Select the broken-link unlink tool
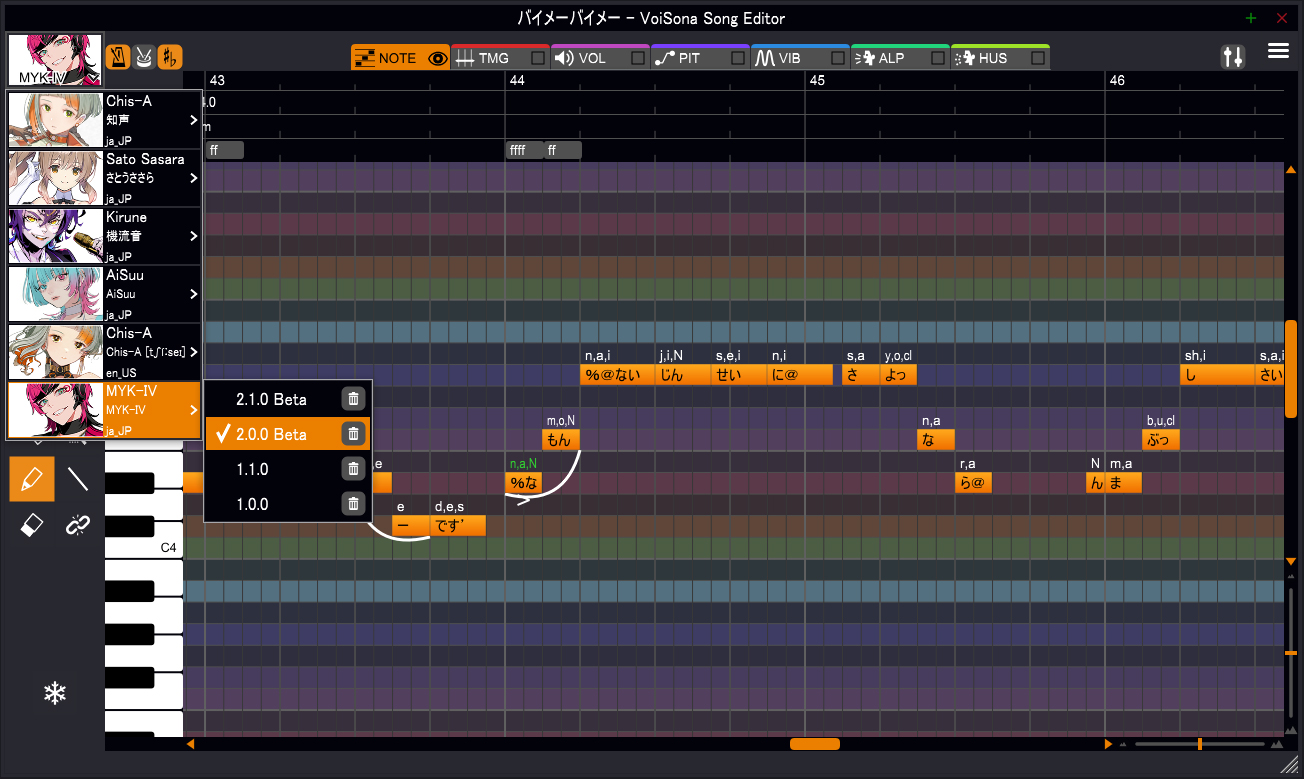The width and height of the screenshot is (1304, 779). 78,525
